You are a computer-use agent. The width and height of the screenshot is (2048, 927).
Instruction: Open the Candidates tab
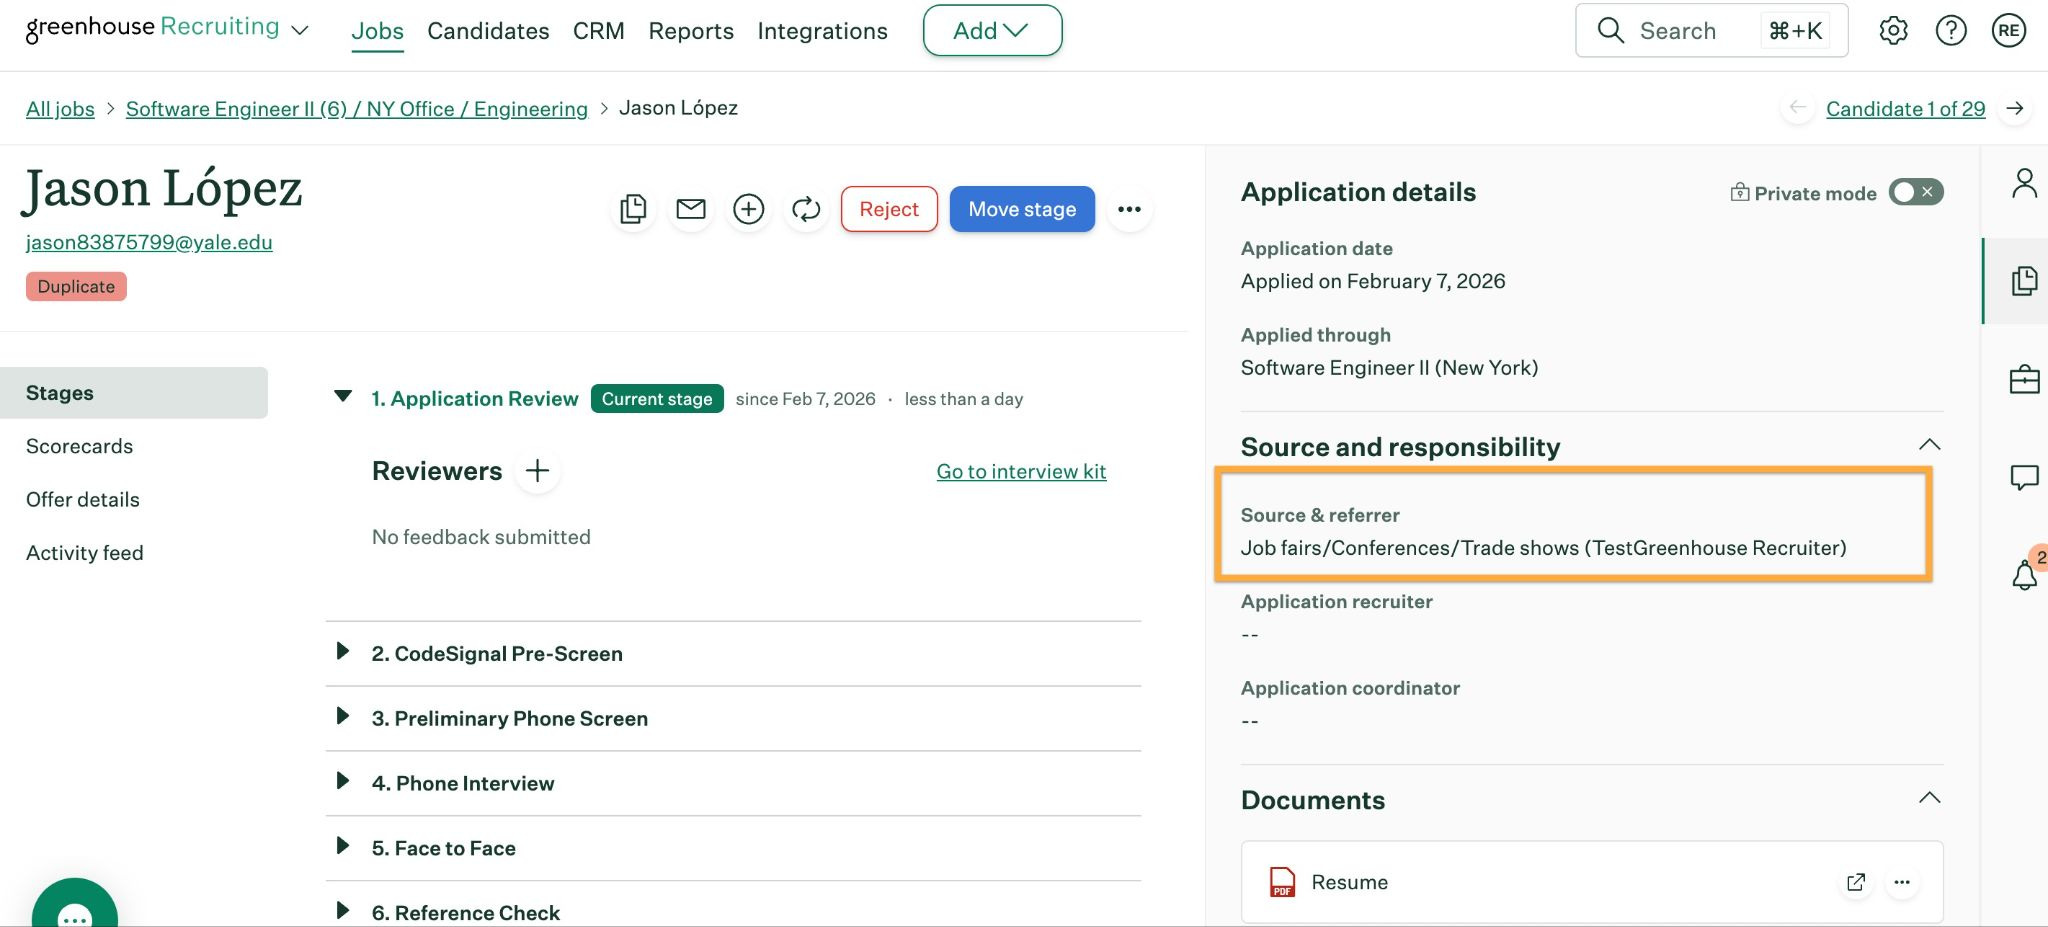488,31
